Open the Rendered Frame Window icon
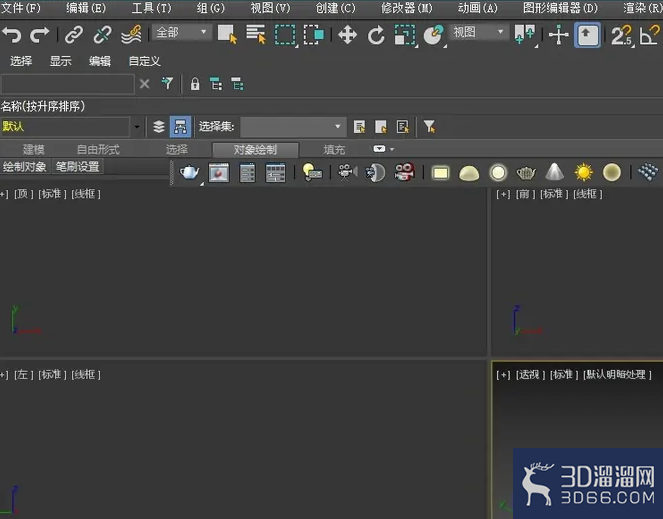 (219, 173)
